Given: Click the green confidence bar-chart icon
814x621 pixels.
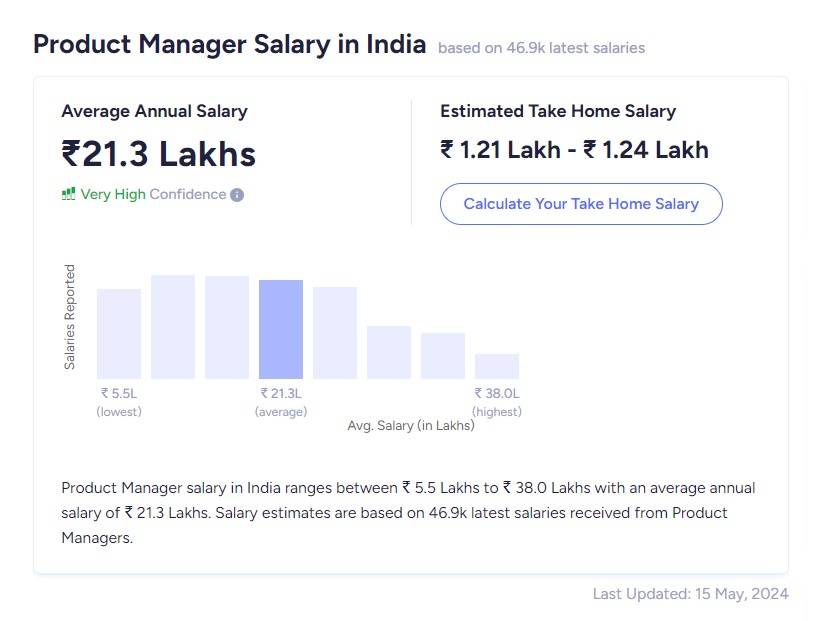Looking at the screenshot, I should coord(67,194).
